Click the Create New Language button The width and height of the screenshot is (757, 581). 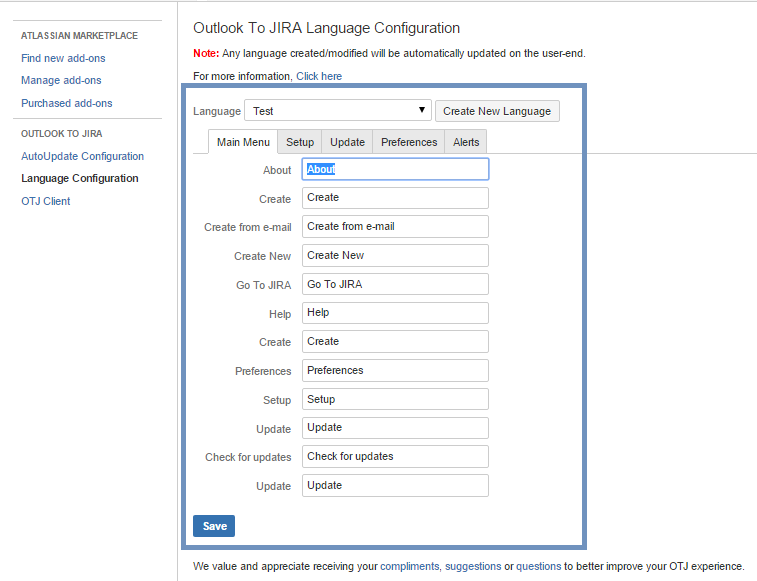pyautogui.click(x=497, y=111)
